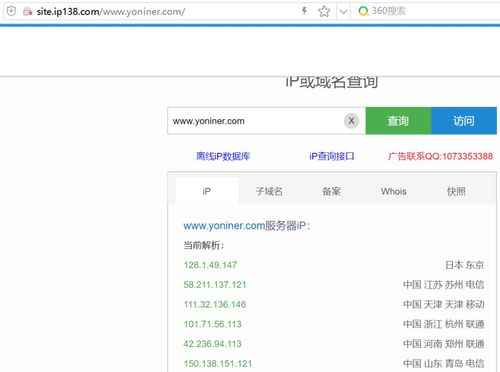The image size is (500, 372).
Task: Click IP address 150.138.151.121
Action: 218,363
